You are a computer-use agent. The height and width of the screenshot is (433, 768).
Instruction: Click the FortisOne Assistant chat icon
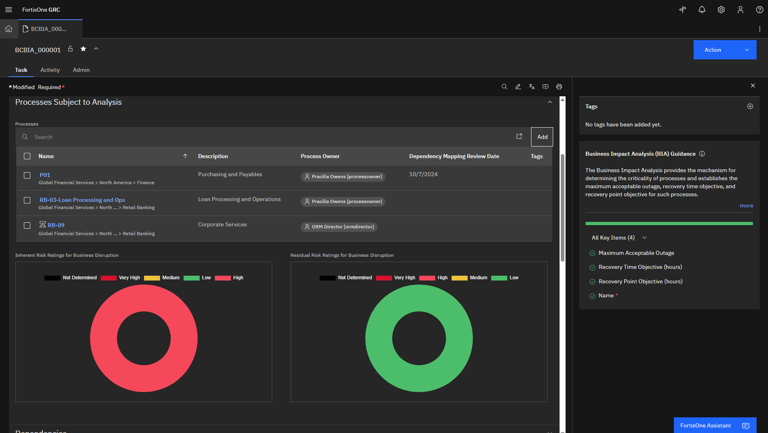(745, 426)
